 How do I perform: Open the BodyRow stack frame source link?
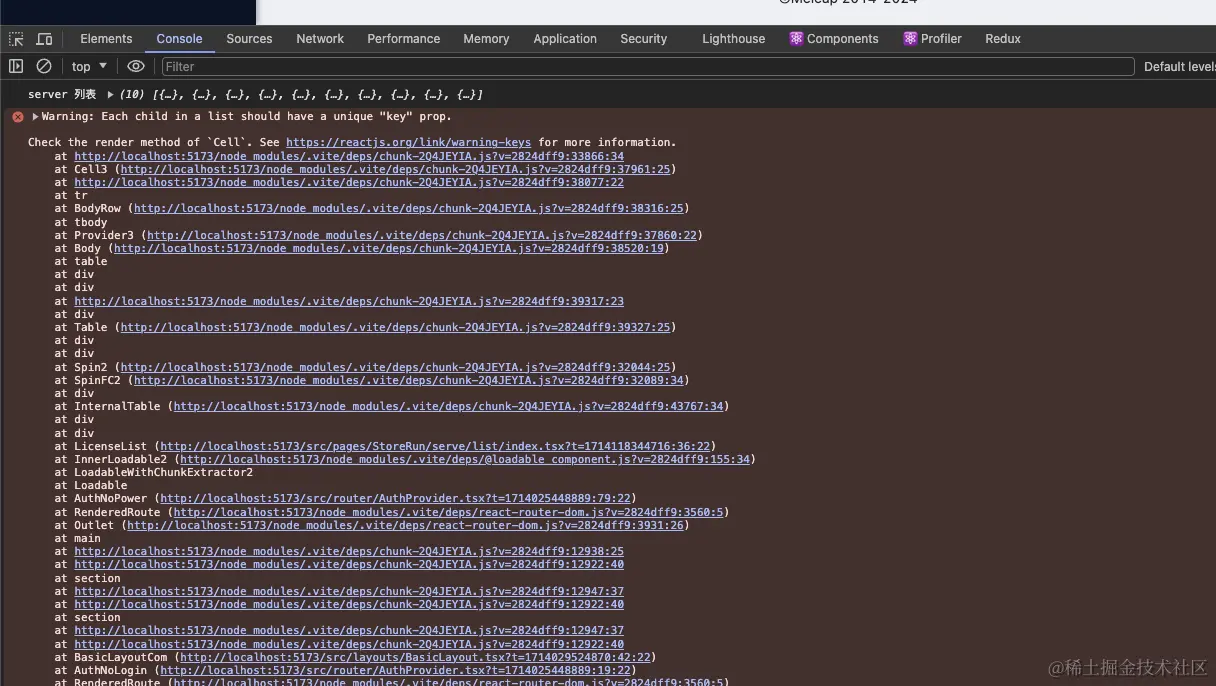coord(409,209)
